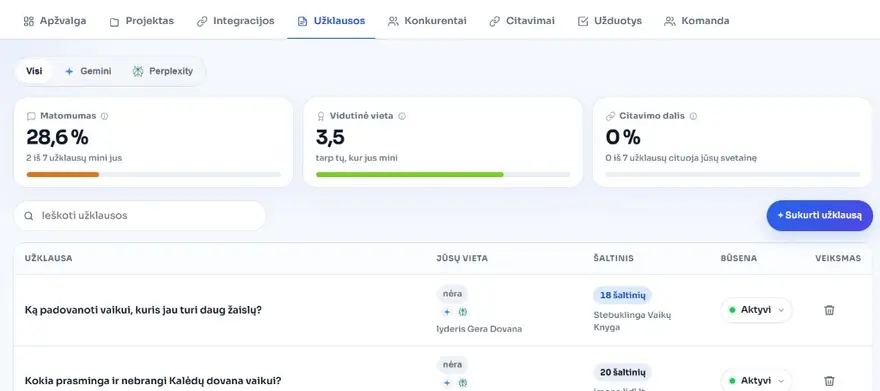This screenshot has height=391, width=880.
Task: Open Aktyvi status dropdown for 'Ką padovanoti' row
Action: pyautogui.click(x=756, y=310)
